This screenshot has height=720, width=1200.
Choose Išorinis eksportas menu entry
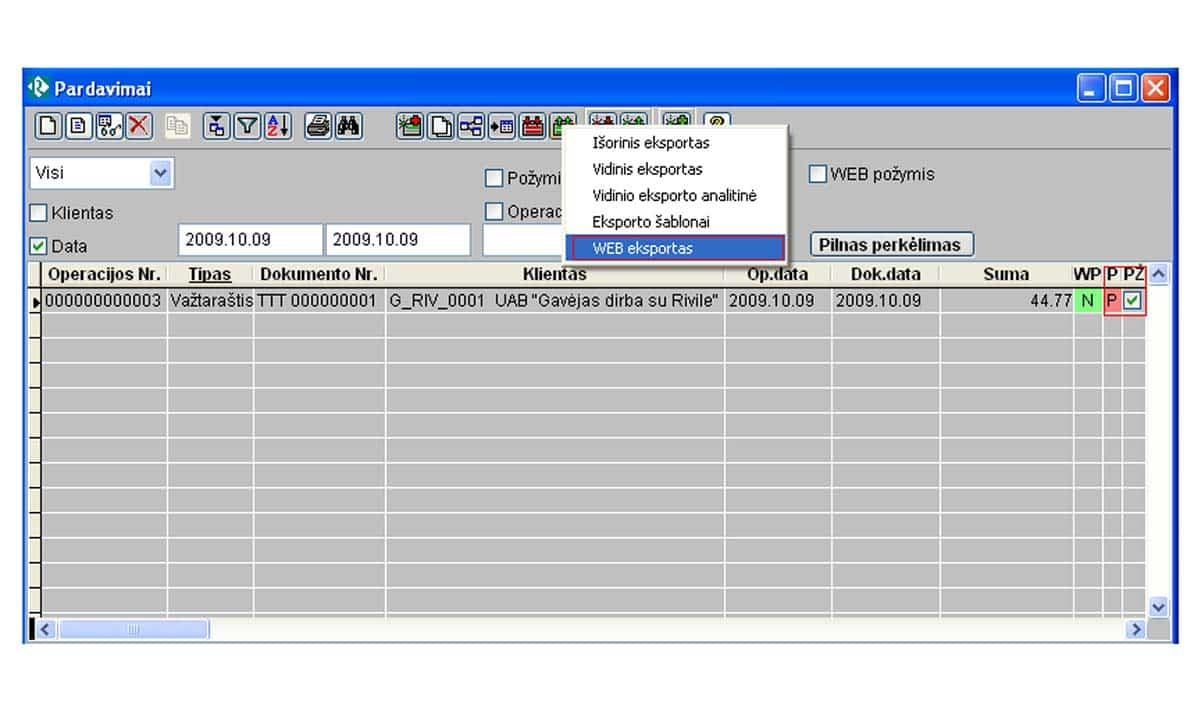[650, 143]
